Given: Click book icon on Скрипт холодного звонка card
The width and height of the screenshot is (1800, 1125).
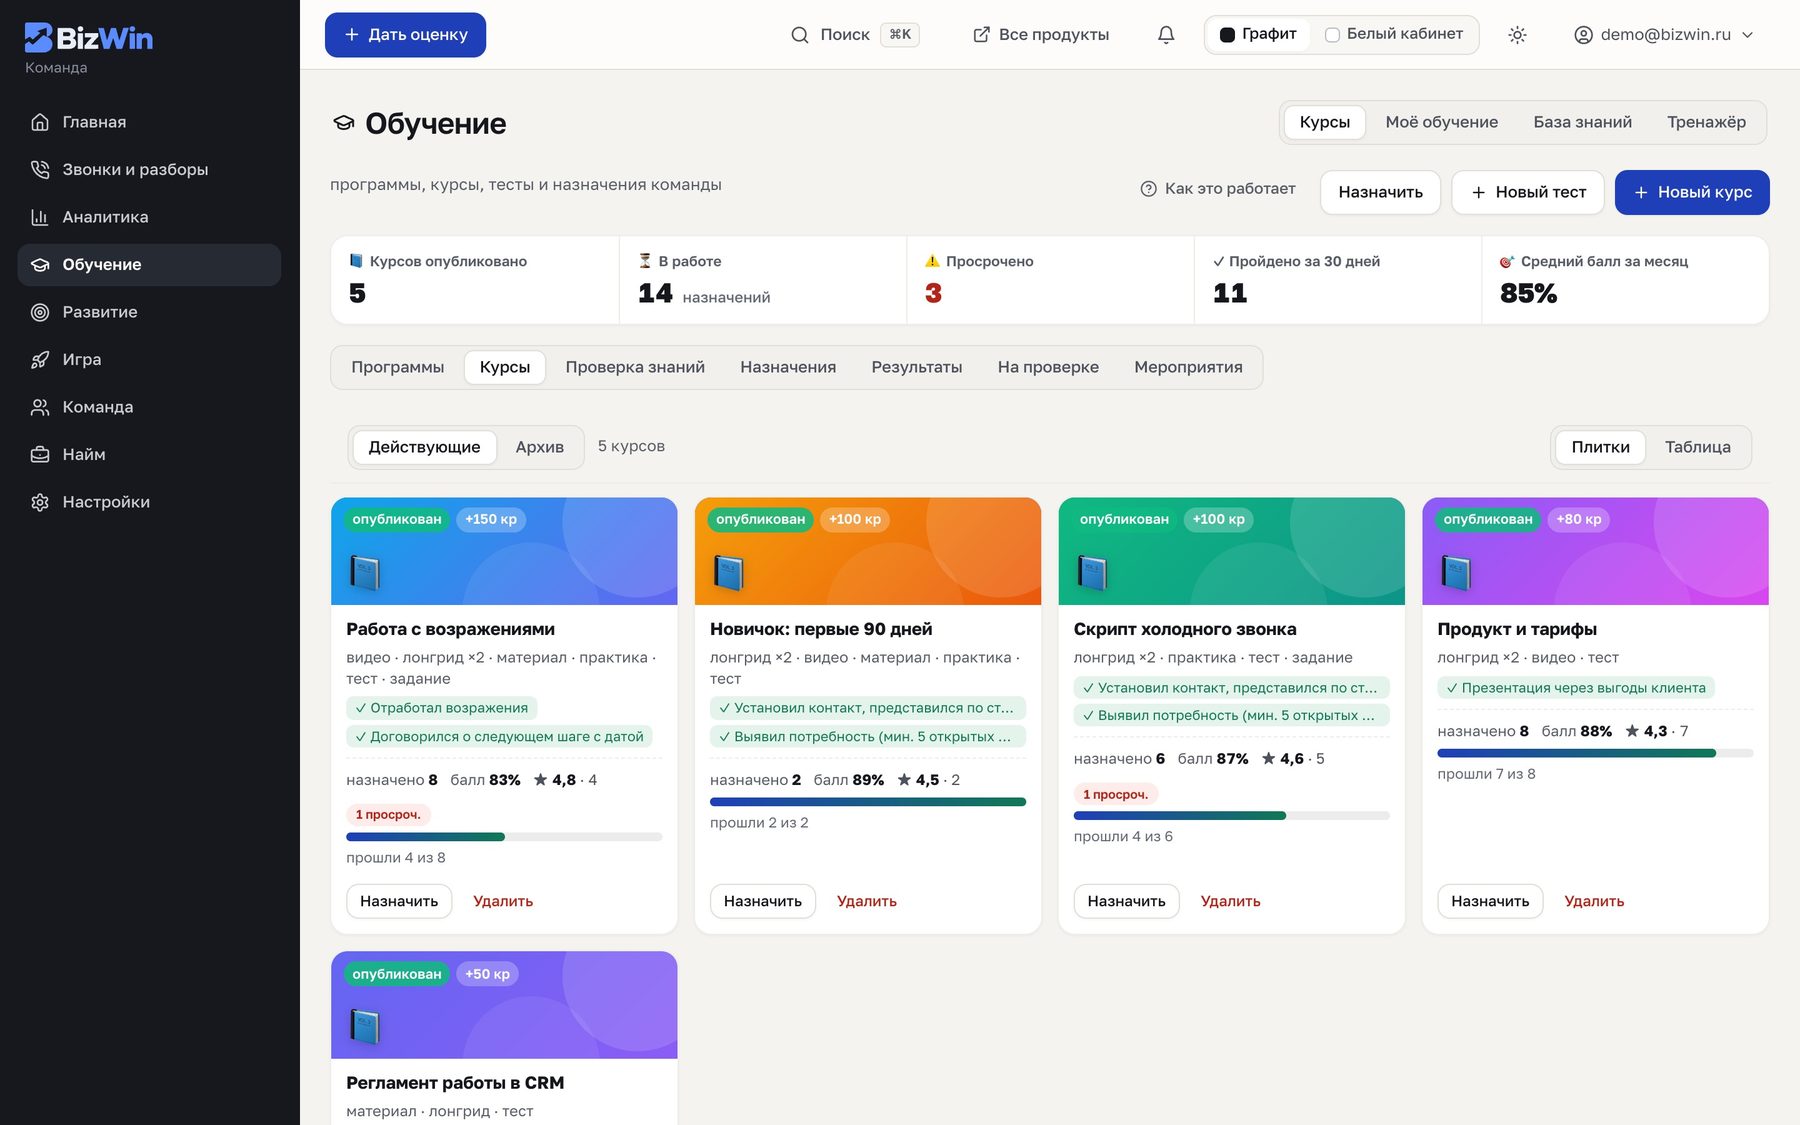Looking at the screenshot, I should click(1093, 572).
